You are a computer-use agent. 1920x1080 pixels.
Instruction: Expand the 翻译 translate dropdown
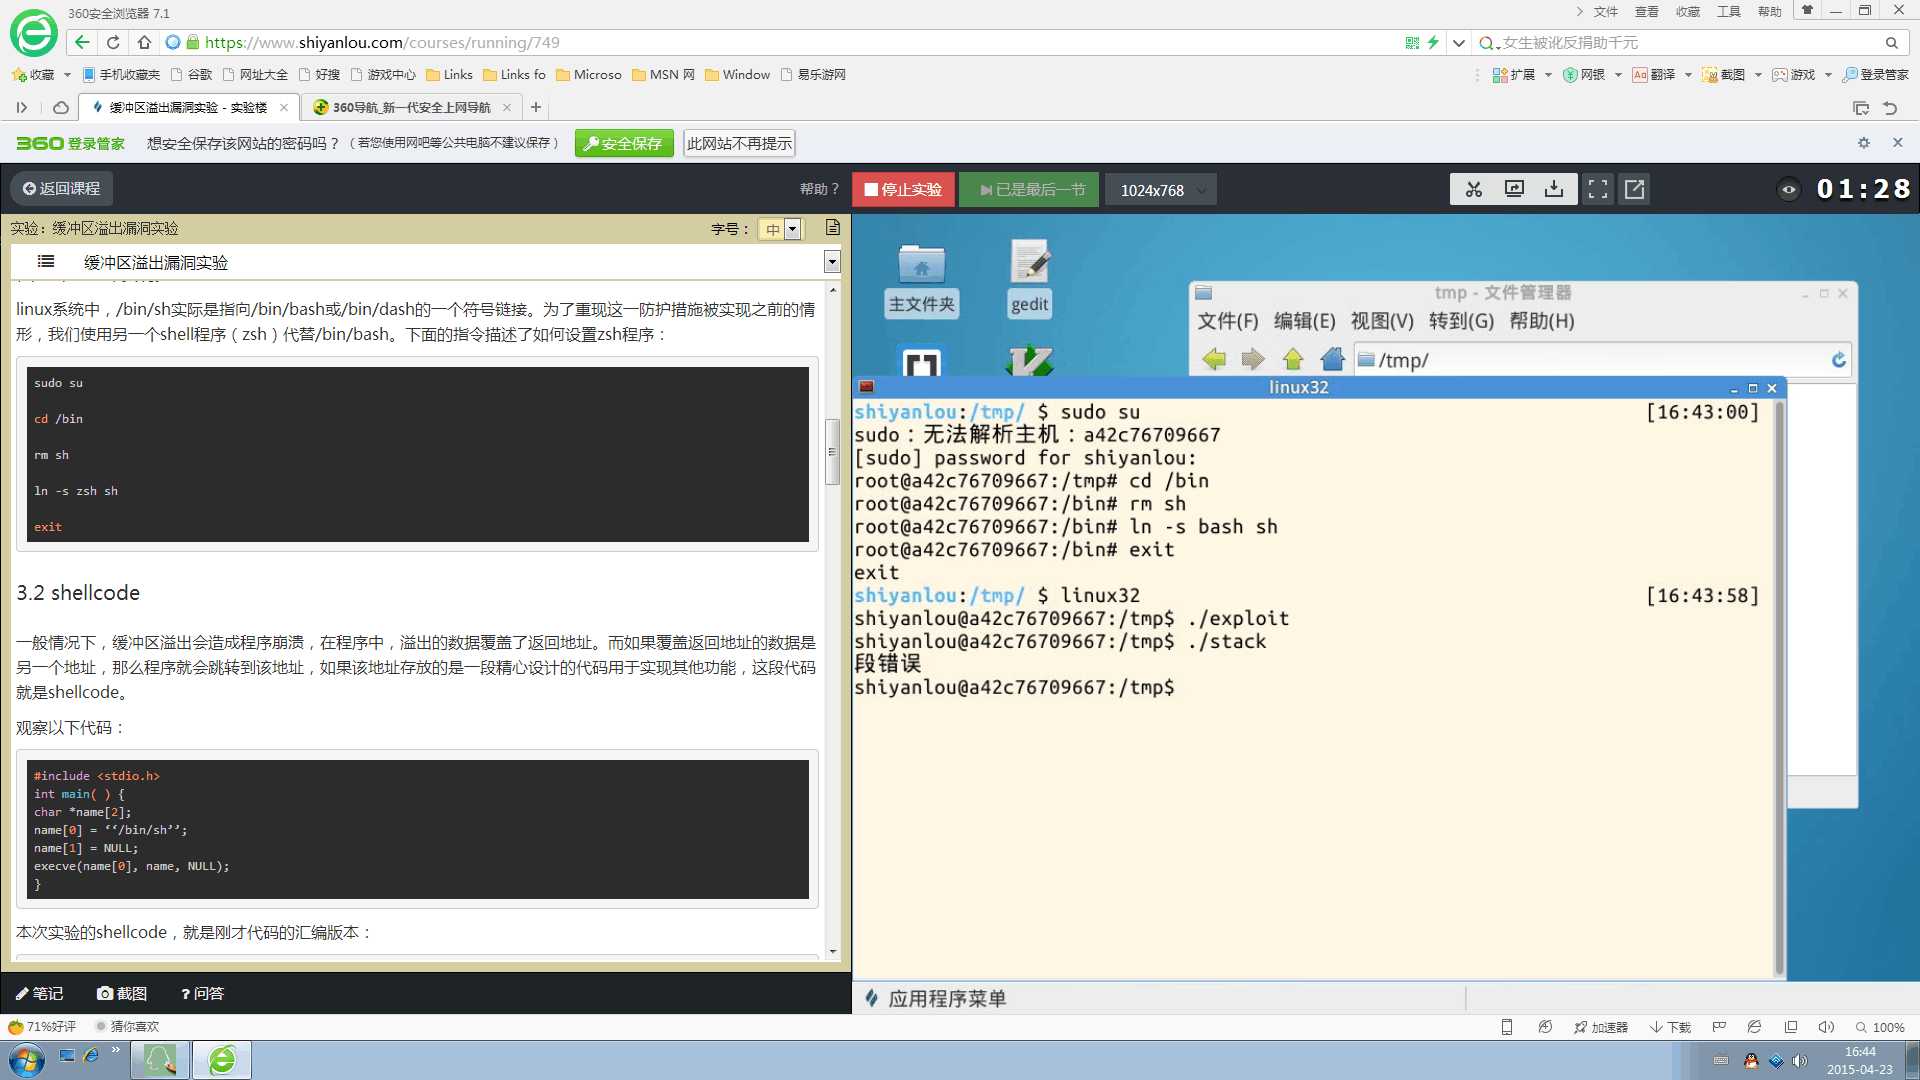click(1688, 75)
